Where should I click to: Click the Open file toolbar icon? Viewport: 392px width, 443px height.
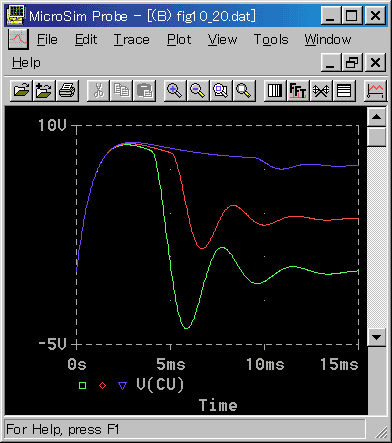[21, 90]
